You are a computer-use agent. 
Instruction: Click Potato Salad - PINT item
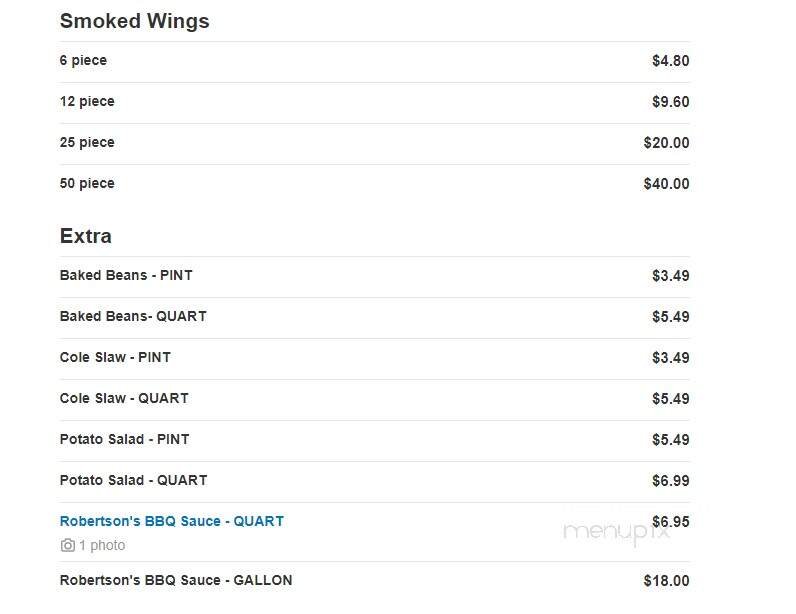click(x=124, y=440)
